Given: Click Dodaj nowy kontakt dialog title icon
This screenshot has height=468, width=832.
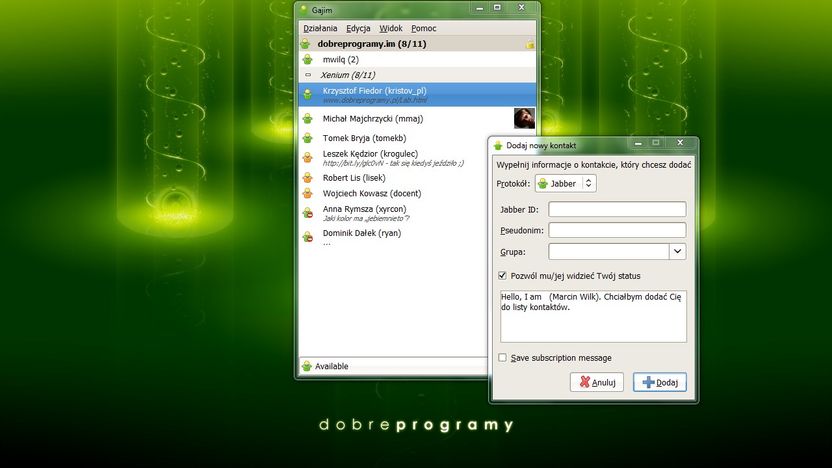Looking at the screenshot, I should [x=498, y=145].
